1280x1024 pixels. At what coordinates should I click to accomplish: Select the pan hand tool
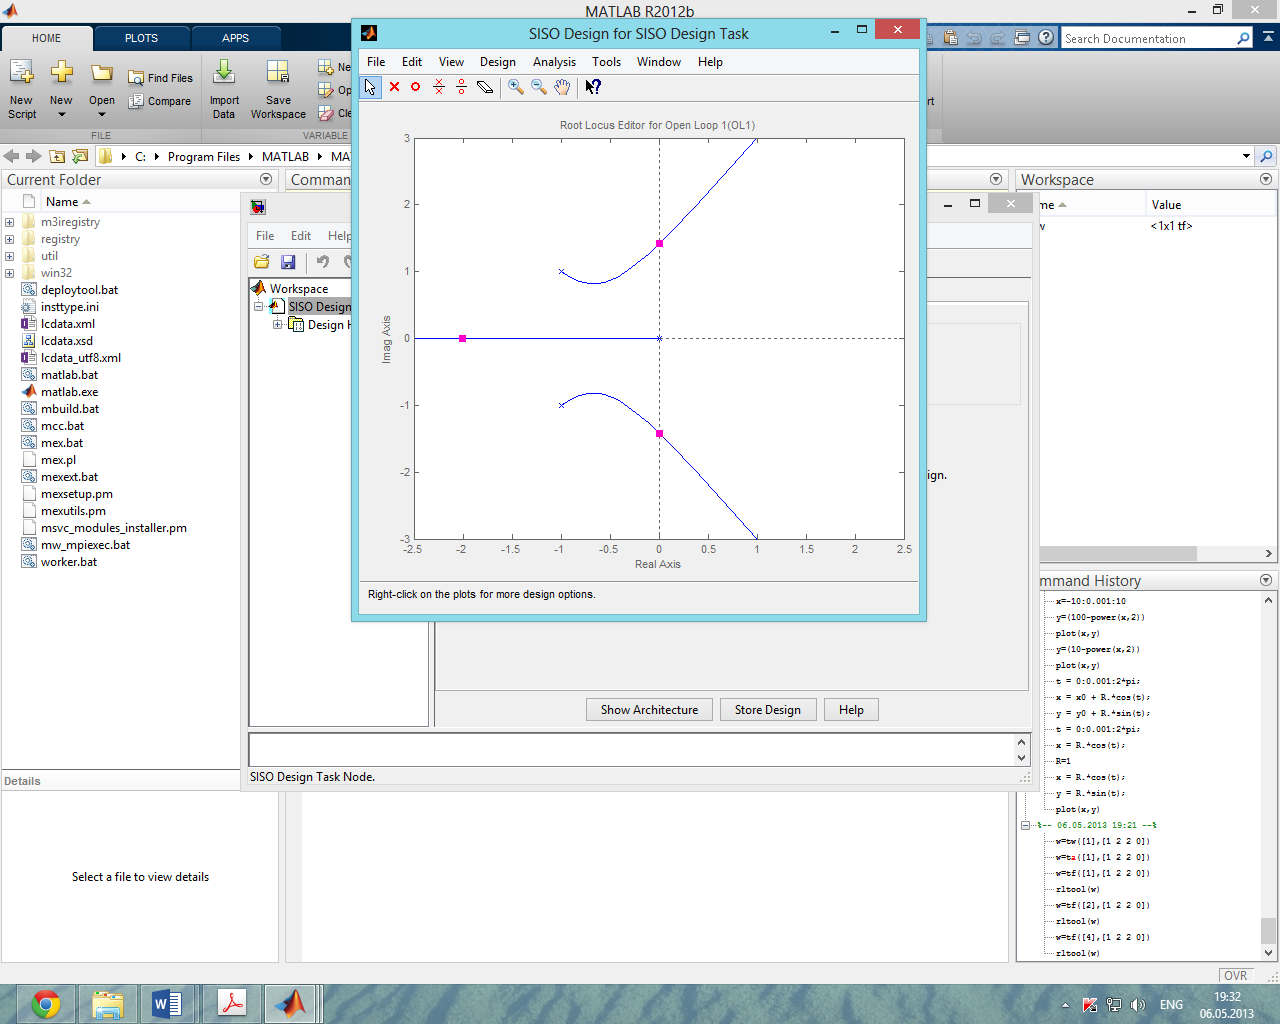562,87
